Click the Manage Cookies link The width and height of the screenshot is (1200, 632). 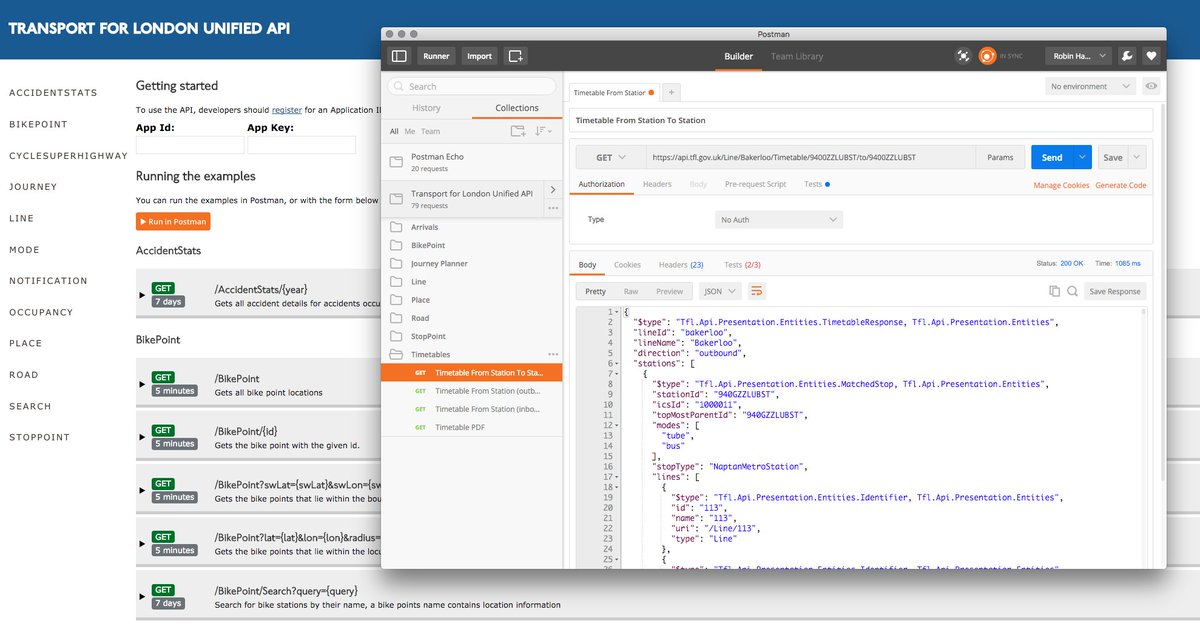(x=1061, y=185)
